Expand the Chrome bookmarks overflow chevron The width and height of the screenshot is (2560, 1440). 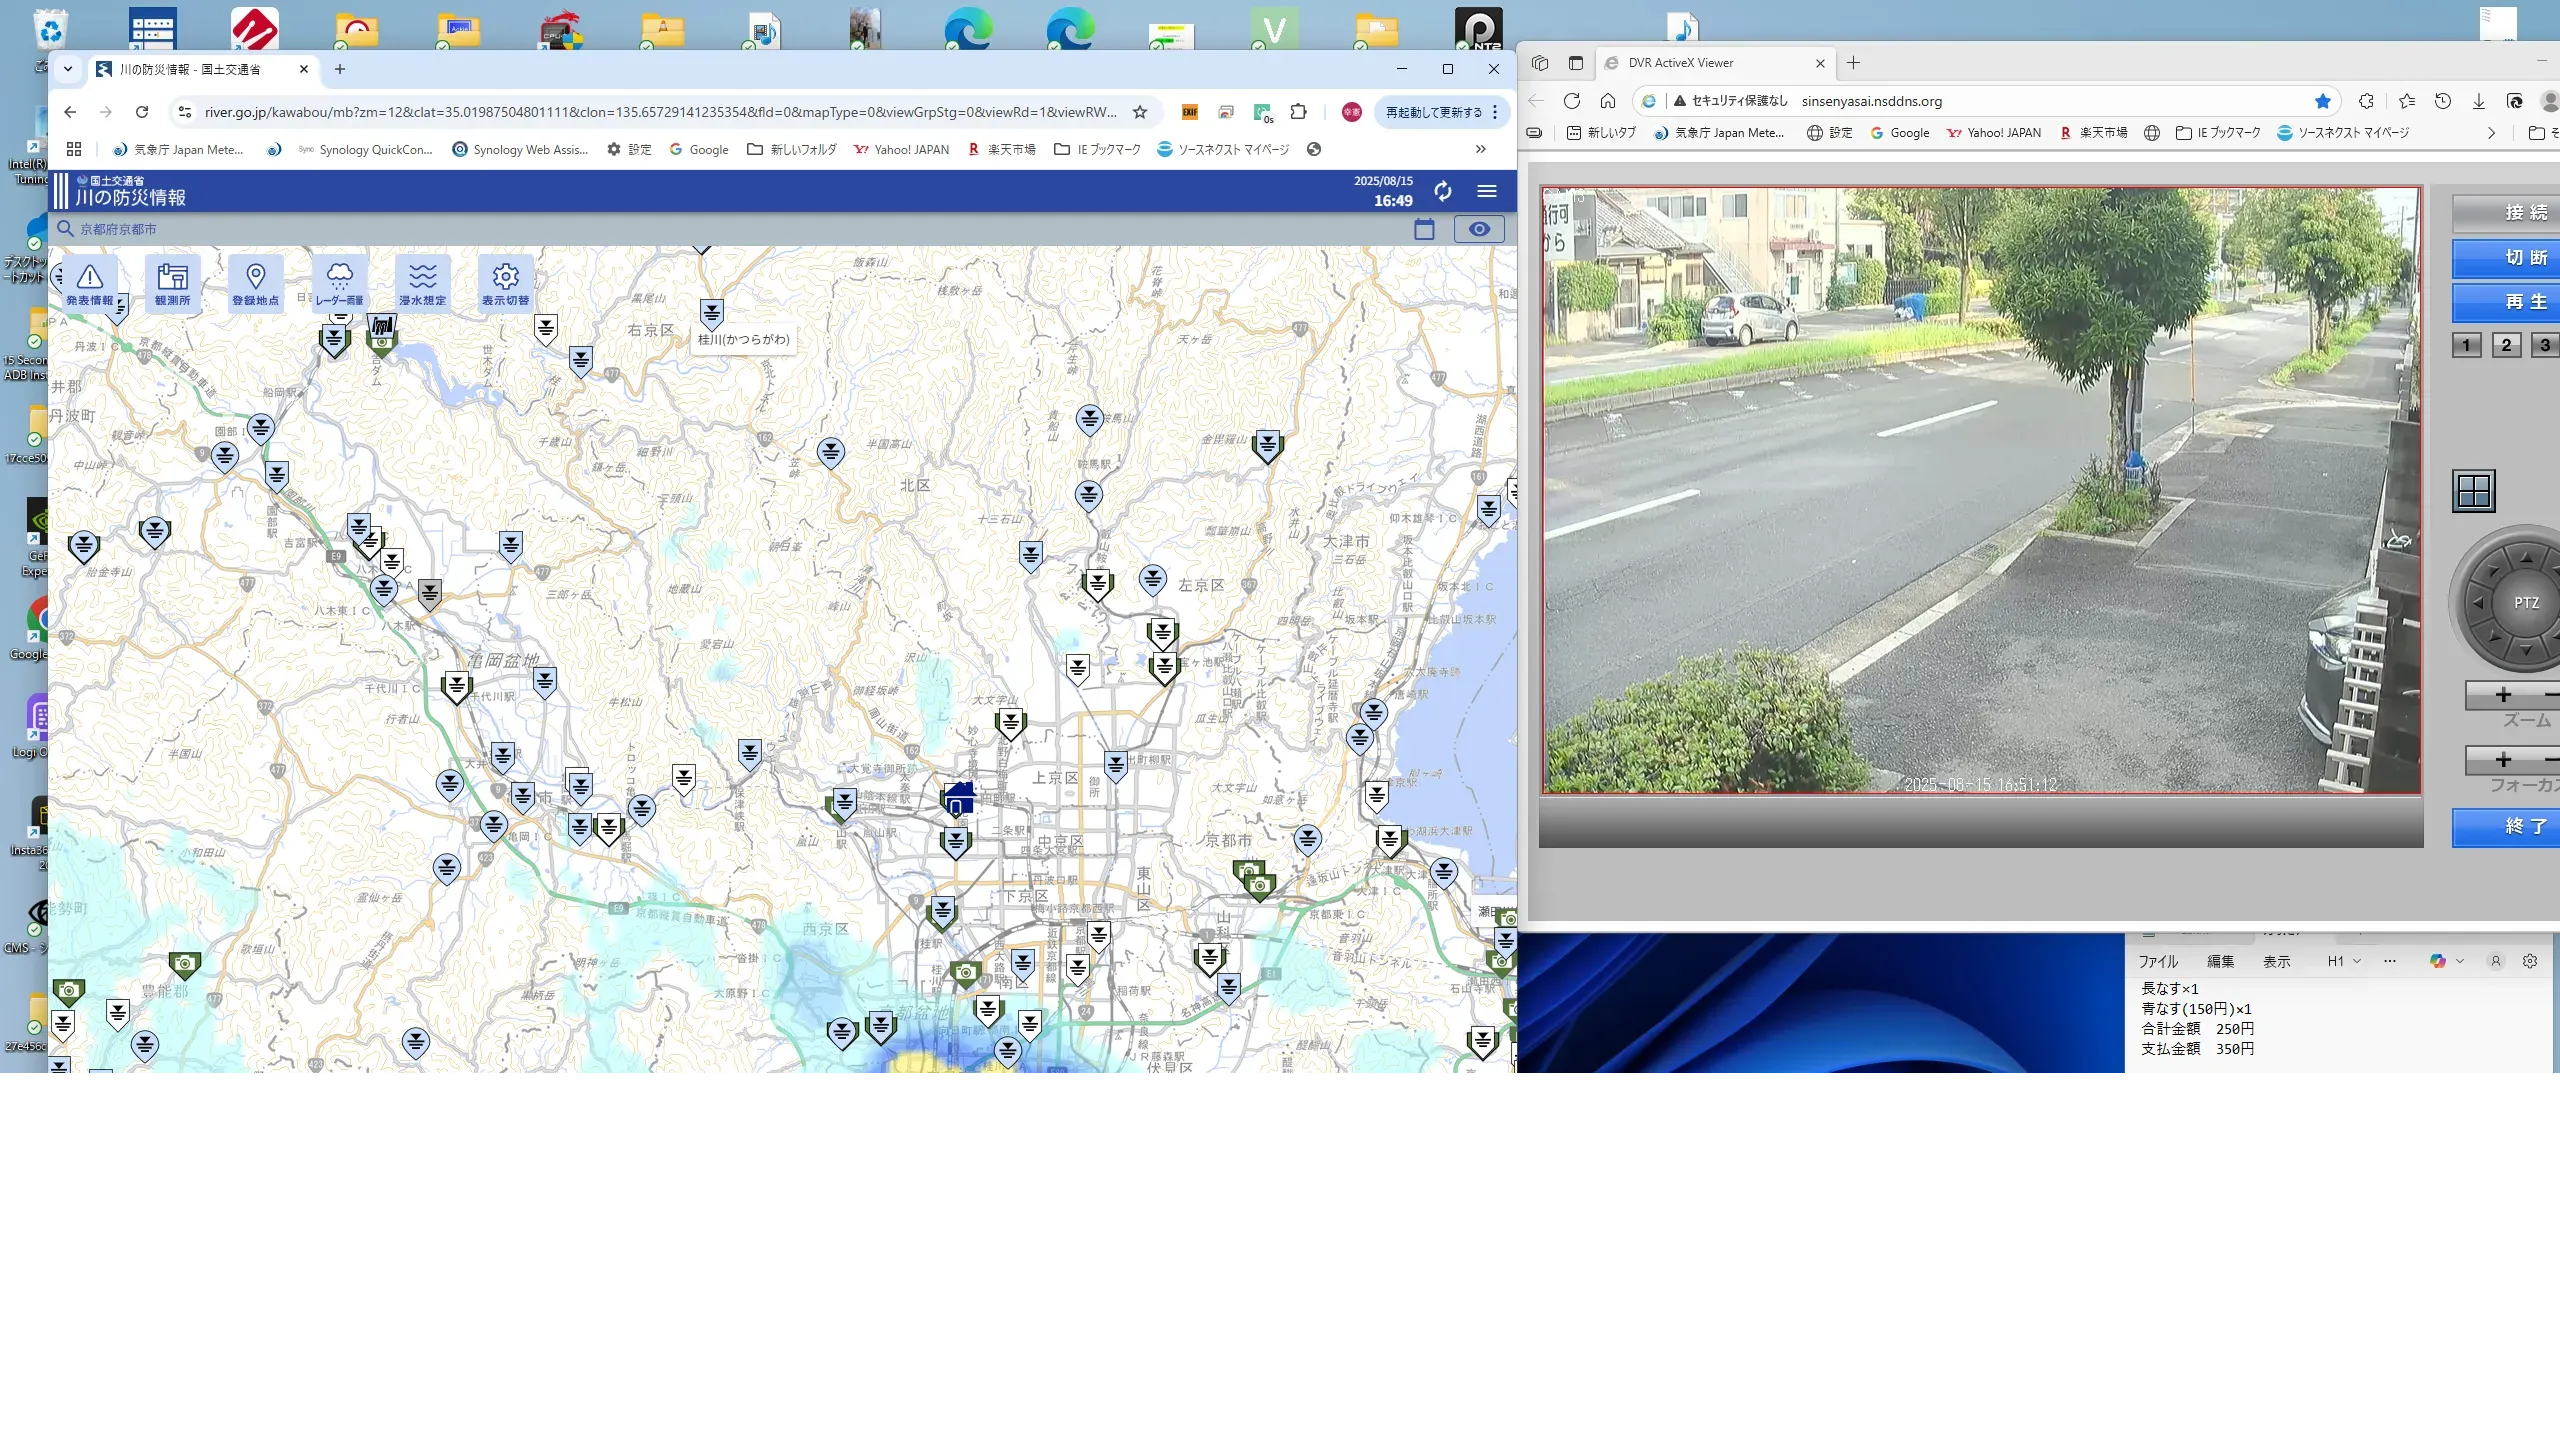click(x=1480, y=149)
